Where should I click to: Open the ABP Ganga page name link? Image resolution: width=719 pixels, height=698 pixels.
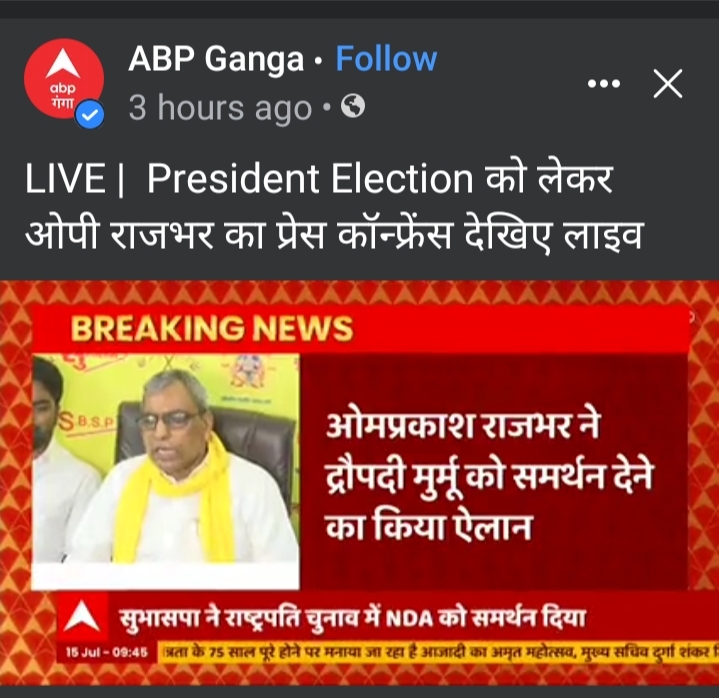216,59
